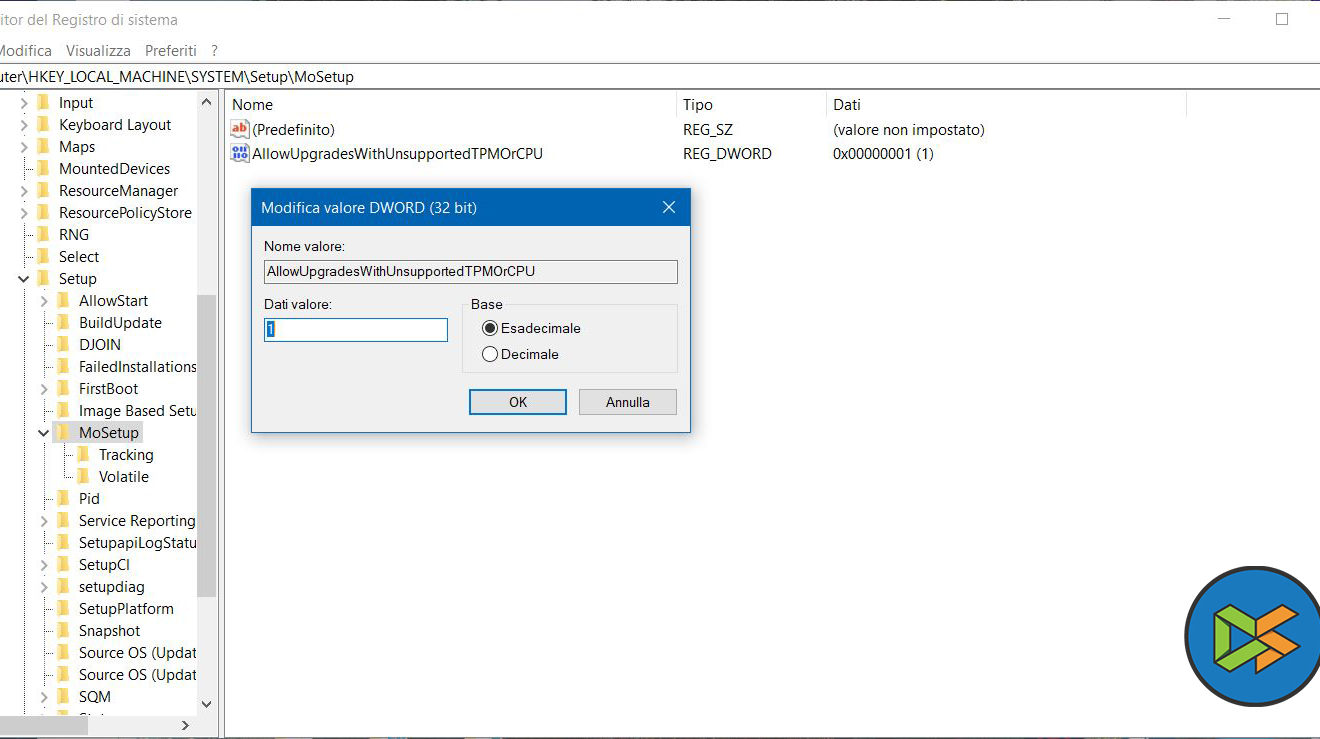
Task: Open the Modifica menu
Action: 25,50
